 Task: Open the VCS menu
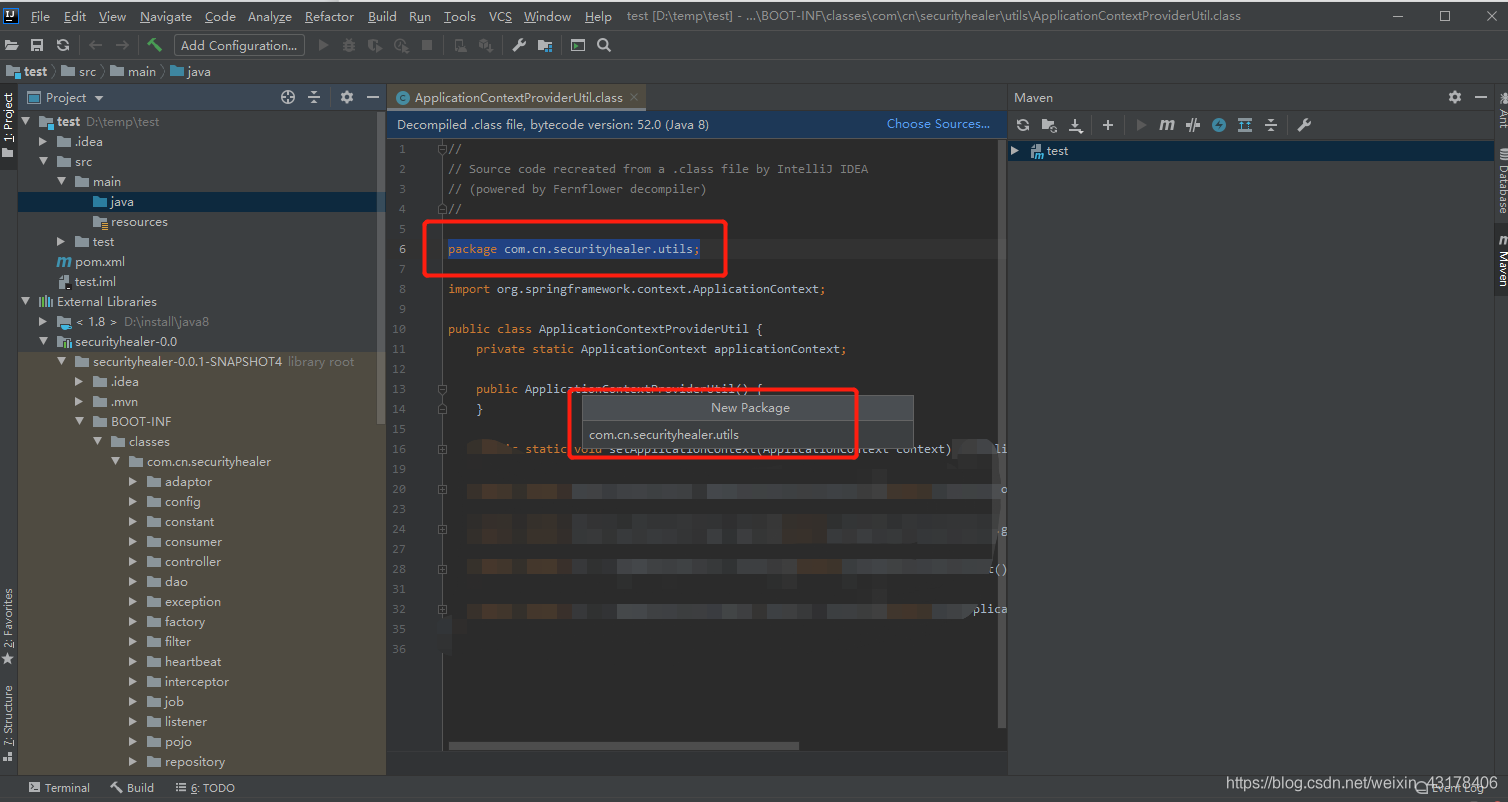click(x=500, y=16)
